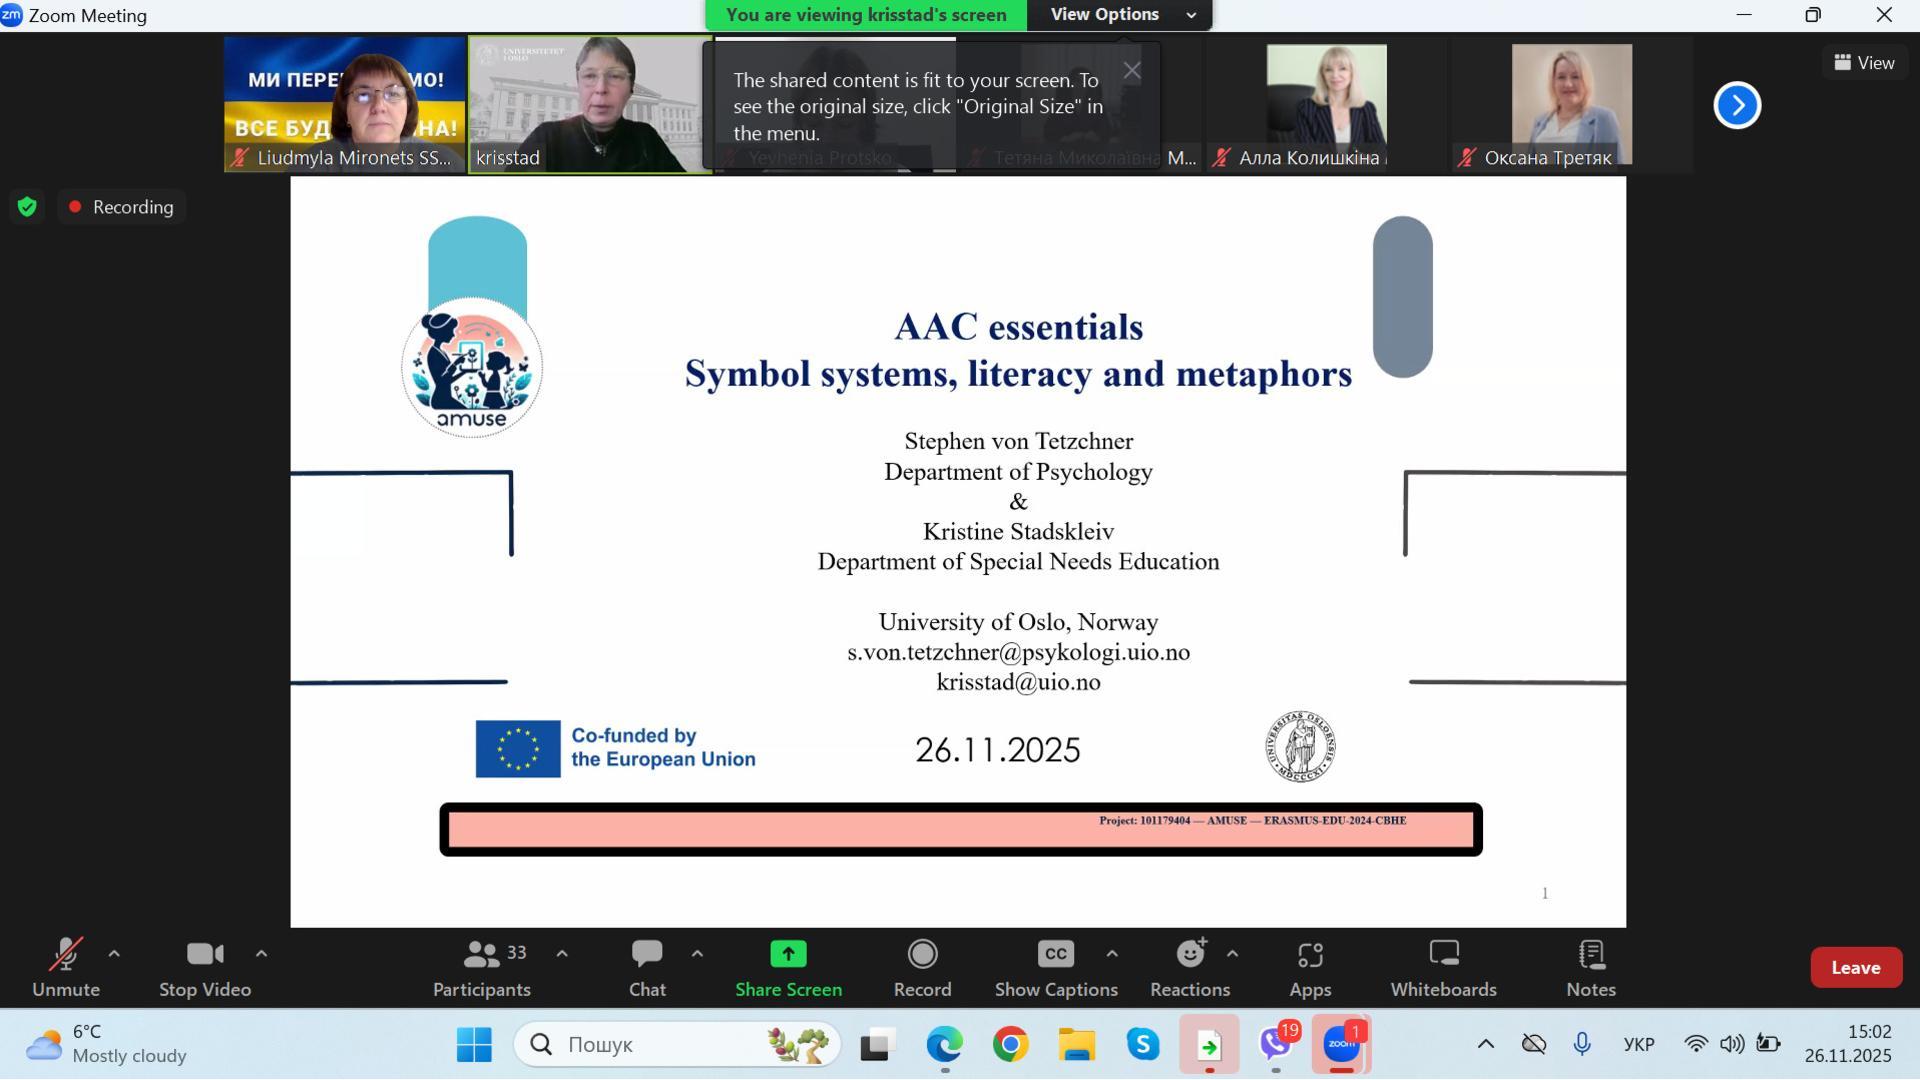The image size is (1920, 1080).
Task: Expand the Participants options caret
Action: click(x=562, y=954)
